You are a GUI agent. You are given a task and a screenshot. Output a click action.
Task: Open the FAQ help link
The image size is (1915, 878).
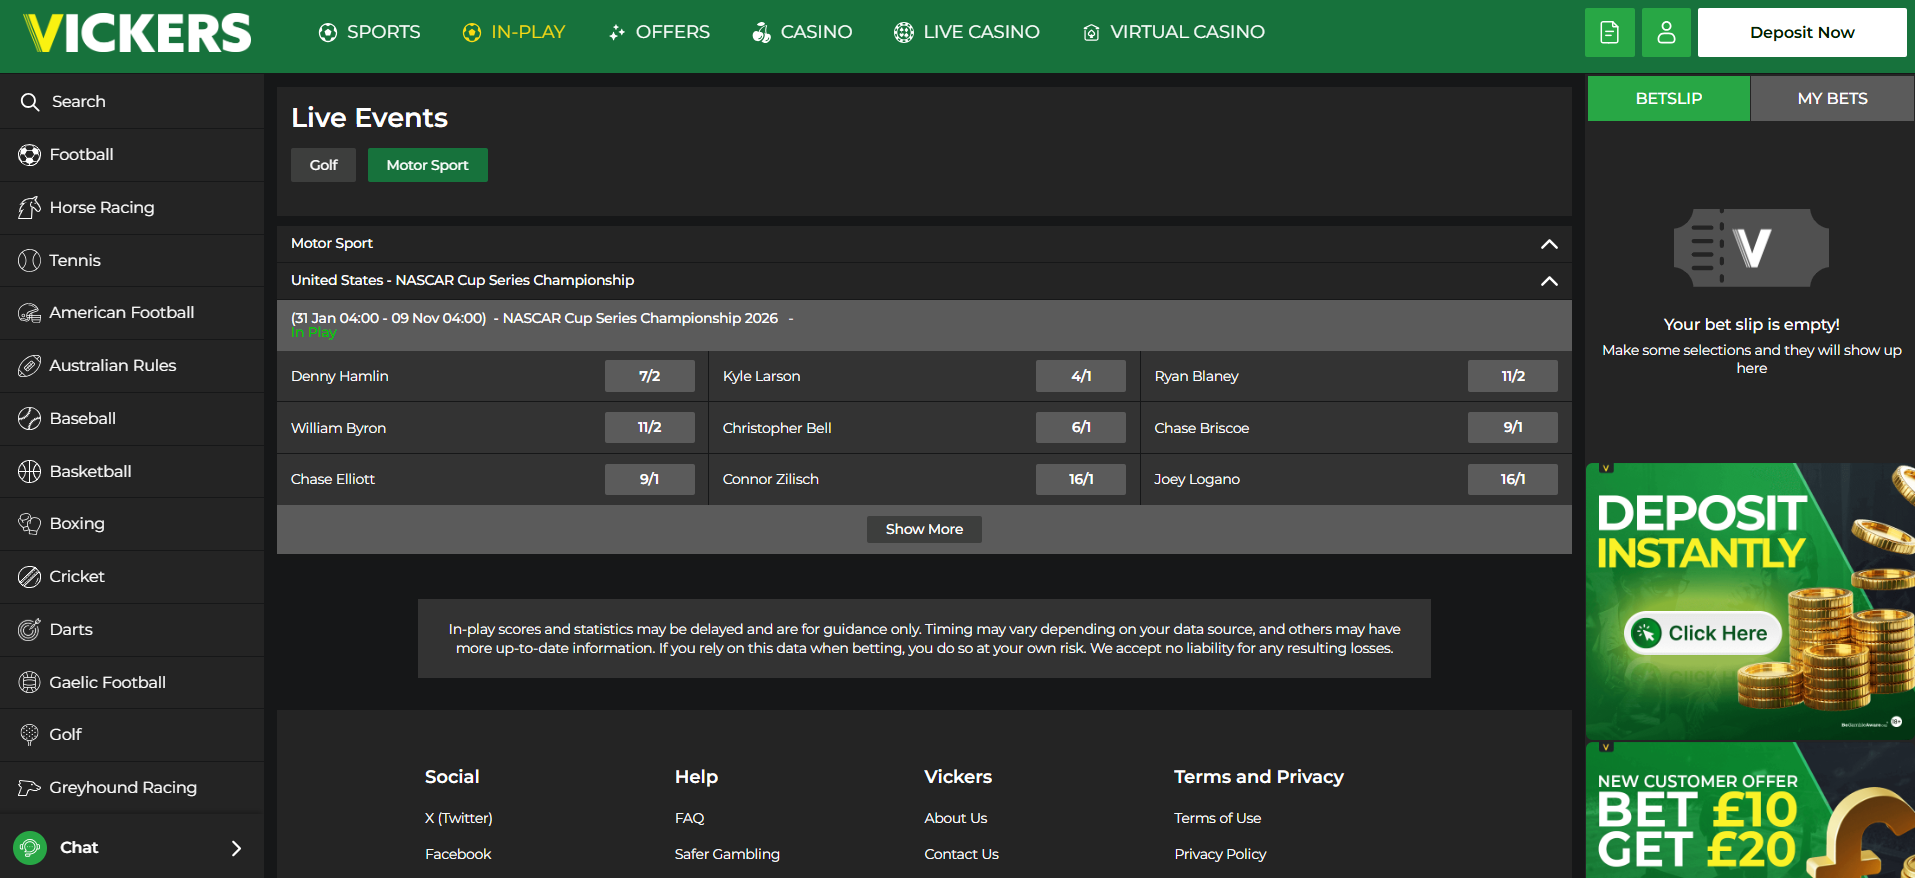pos(690,818)
